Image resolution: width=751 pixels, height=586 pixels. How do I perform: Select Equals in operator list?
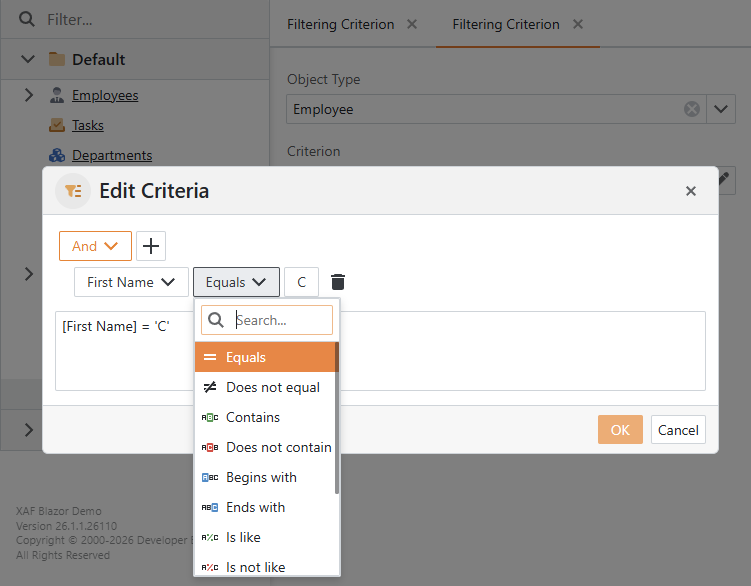pos(265,357)
